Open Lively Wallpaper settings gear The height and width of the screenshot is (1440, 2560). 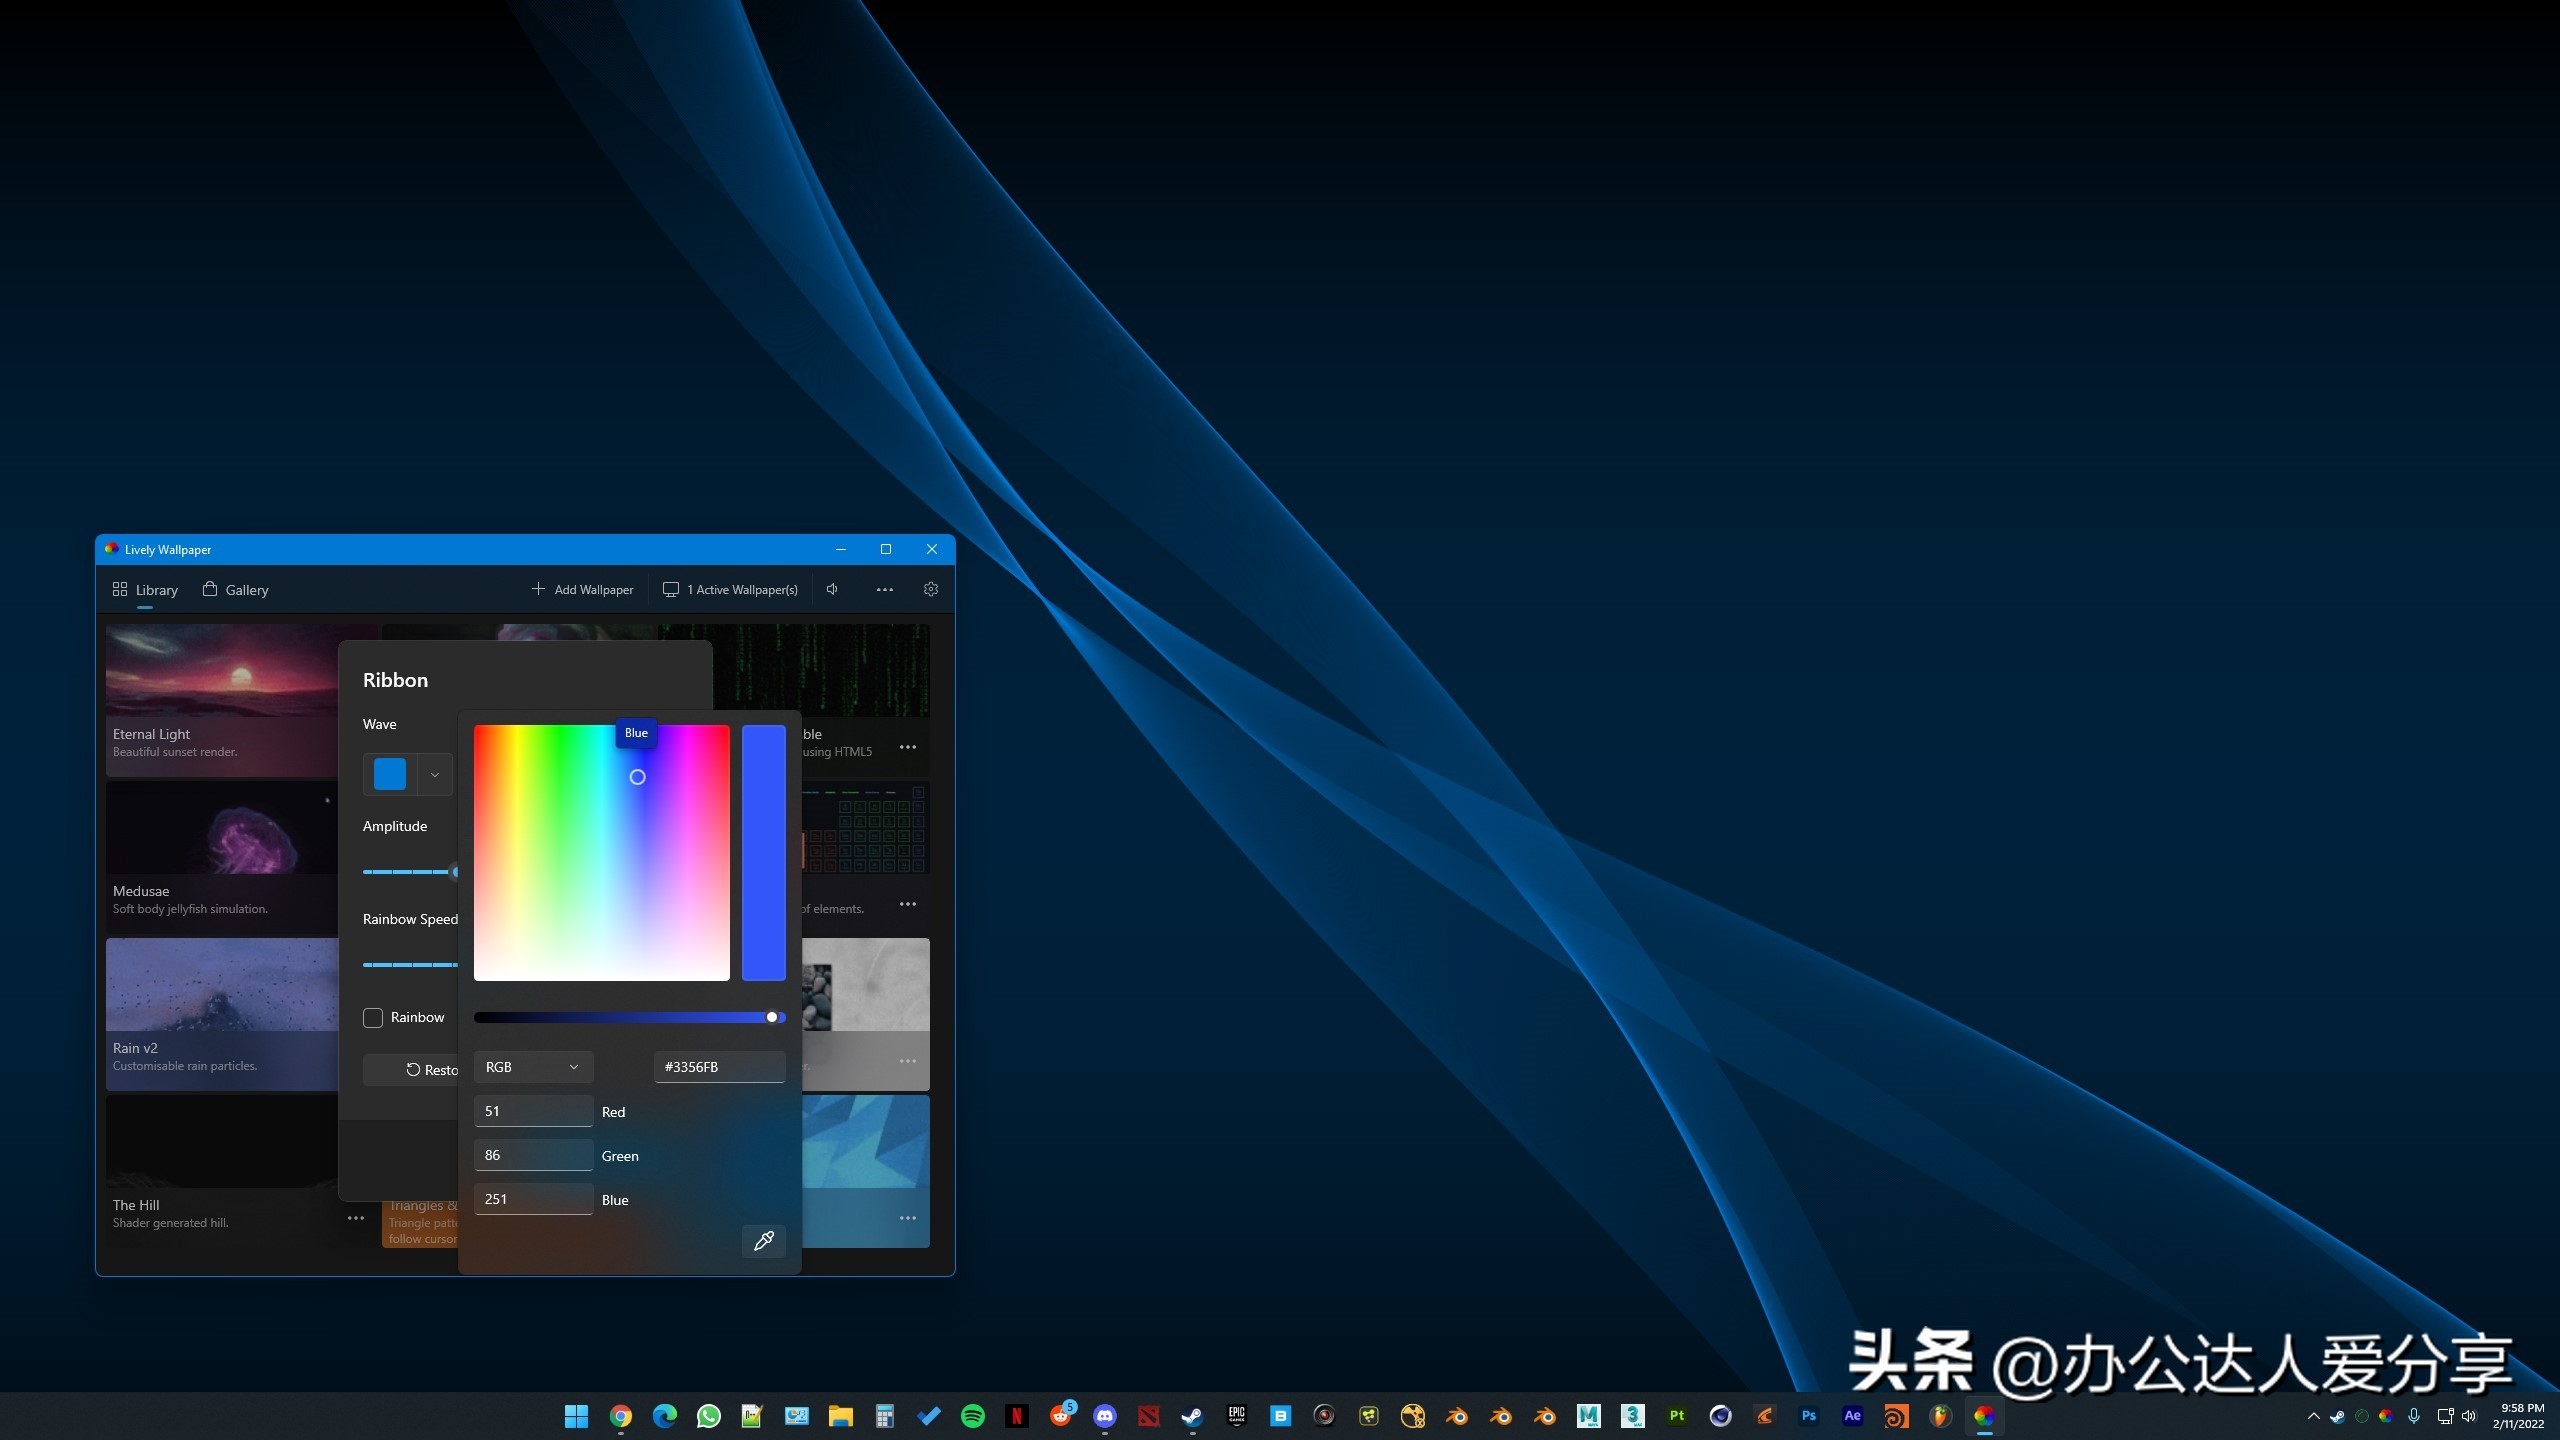click(x=930, y=589)
